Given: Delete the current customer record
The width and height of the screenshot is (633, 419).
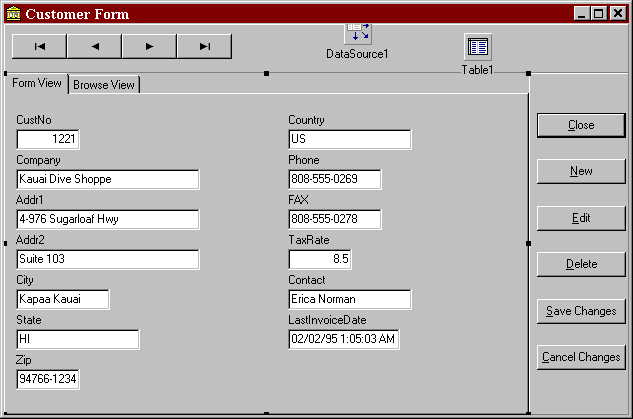Looking at the screenshot, I should [x=581, y=264].
